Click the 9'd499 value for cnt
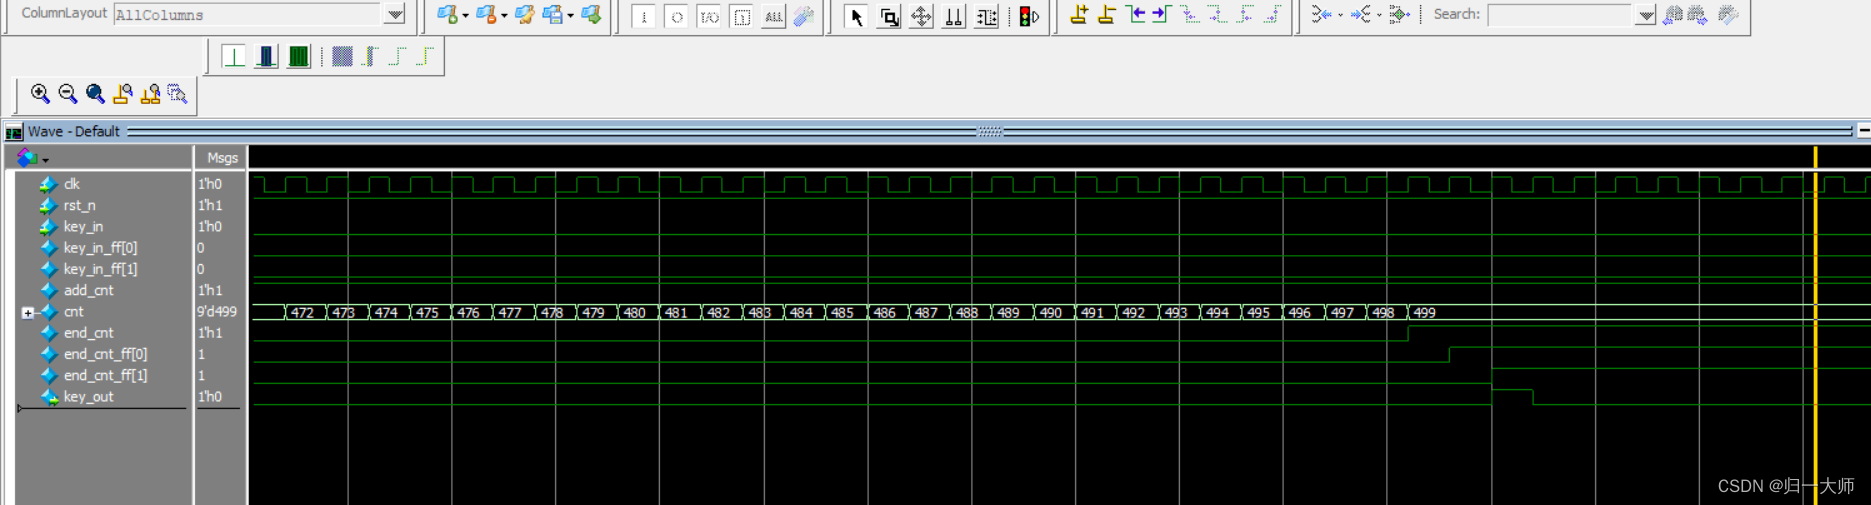This screenshot has height=505, width=1871. pos(217,312)
